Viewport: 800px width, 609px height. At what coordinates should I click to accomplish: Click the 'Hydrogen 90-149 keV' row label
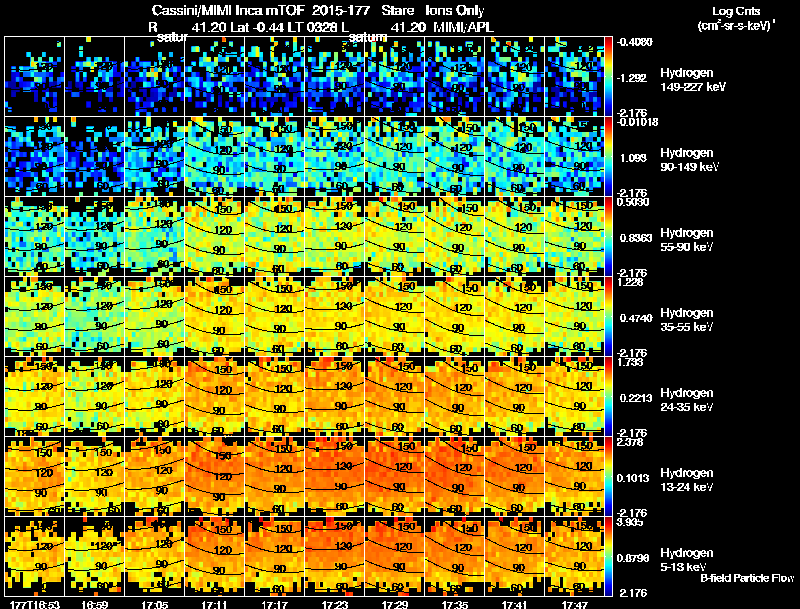689,160
